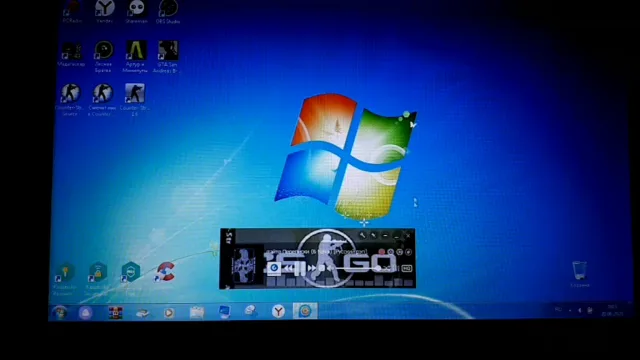Toggle the red record button in player
Screen dimensions: 640x360
click(x=382, y=252)
